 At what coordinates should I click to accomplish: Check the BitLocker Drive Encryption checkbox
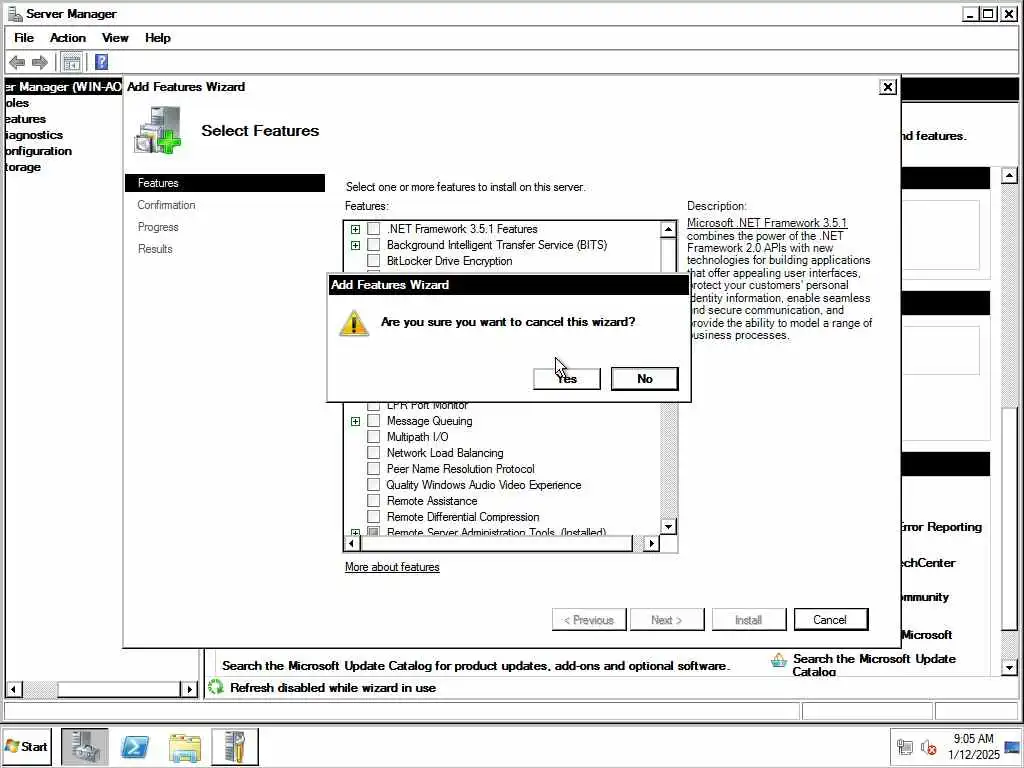[374, 261]
